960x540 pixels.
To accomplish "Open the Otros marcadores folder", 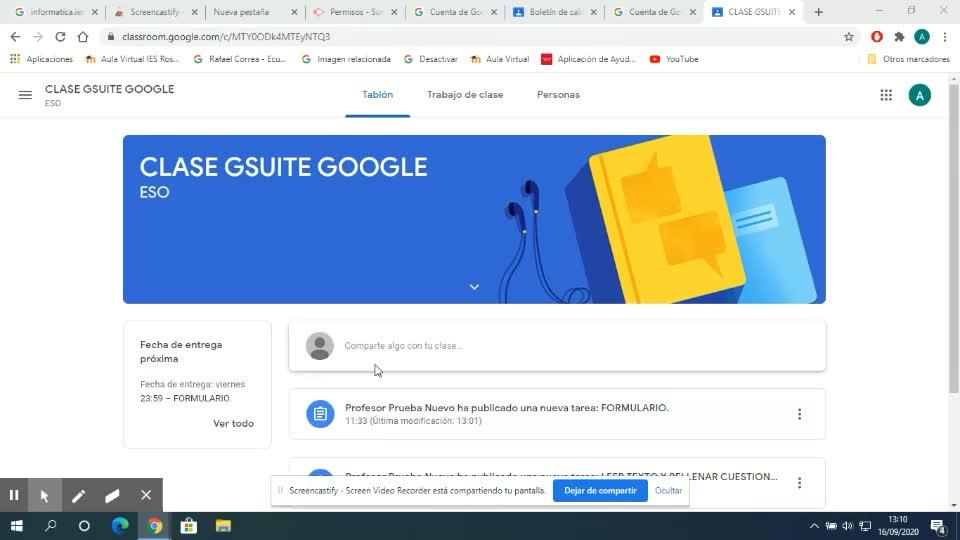I will coord(909,59).
